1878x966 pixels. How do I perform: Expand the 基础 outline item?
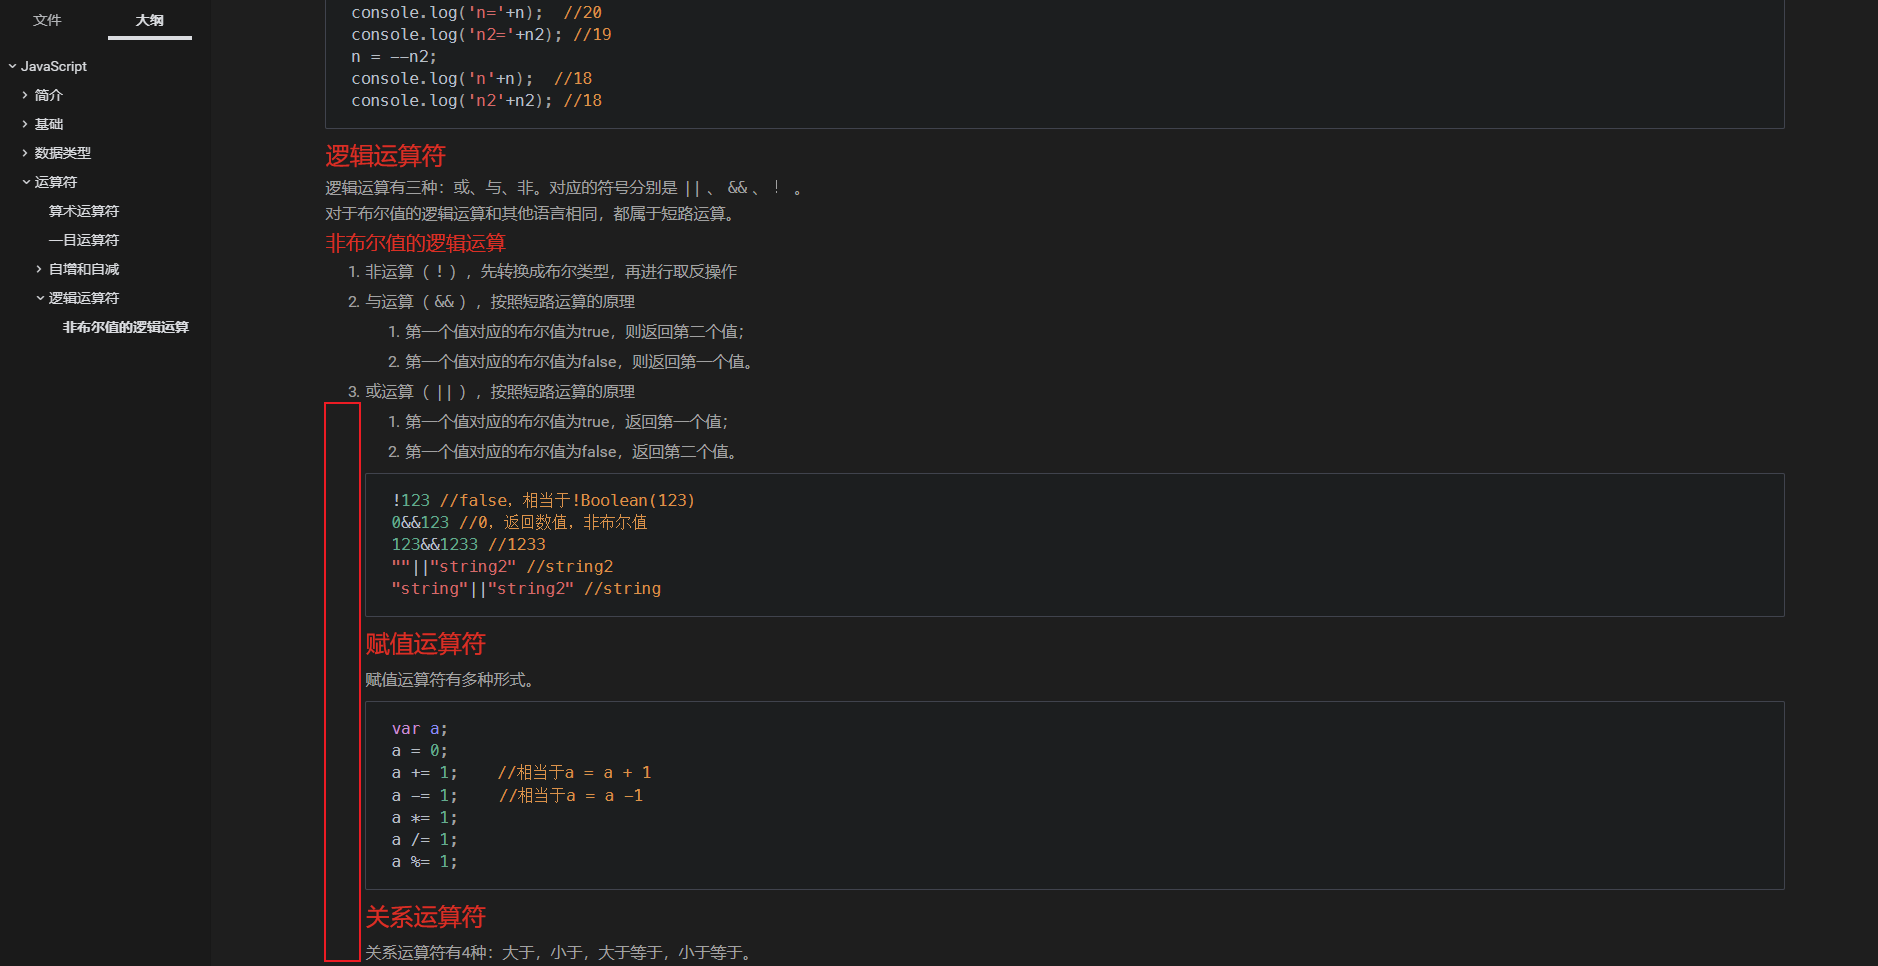coord(25,124)
